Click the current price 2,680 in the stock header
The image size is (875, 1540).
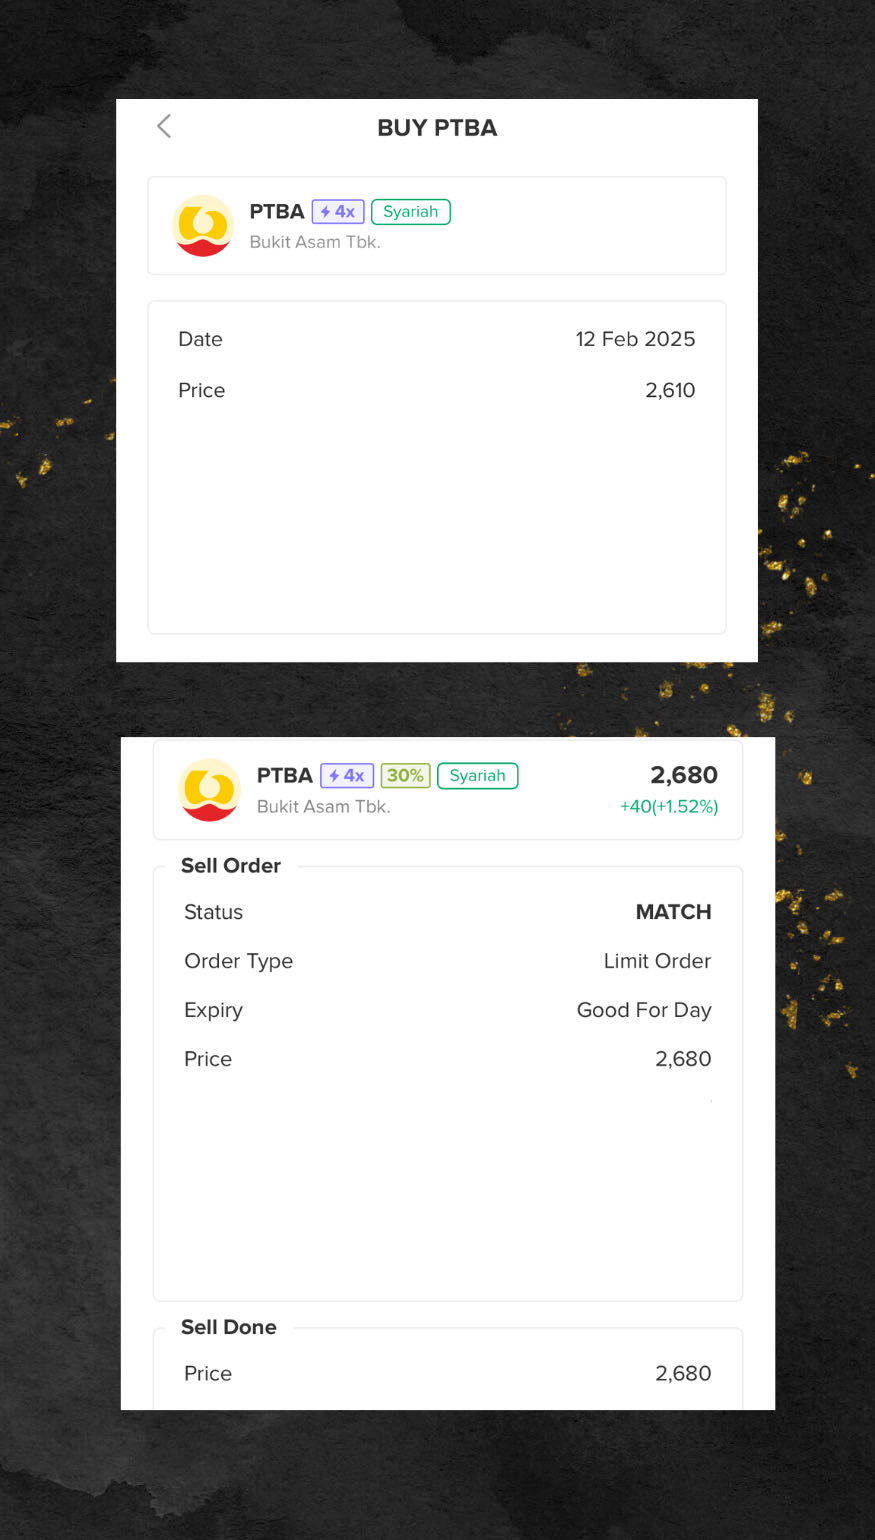[x=684, y=775]
